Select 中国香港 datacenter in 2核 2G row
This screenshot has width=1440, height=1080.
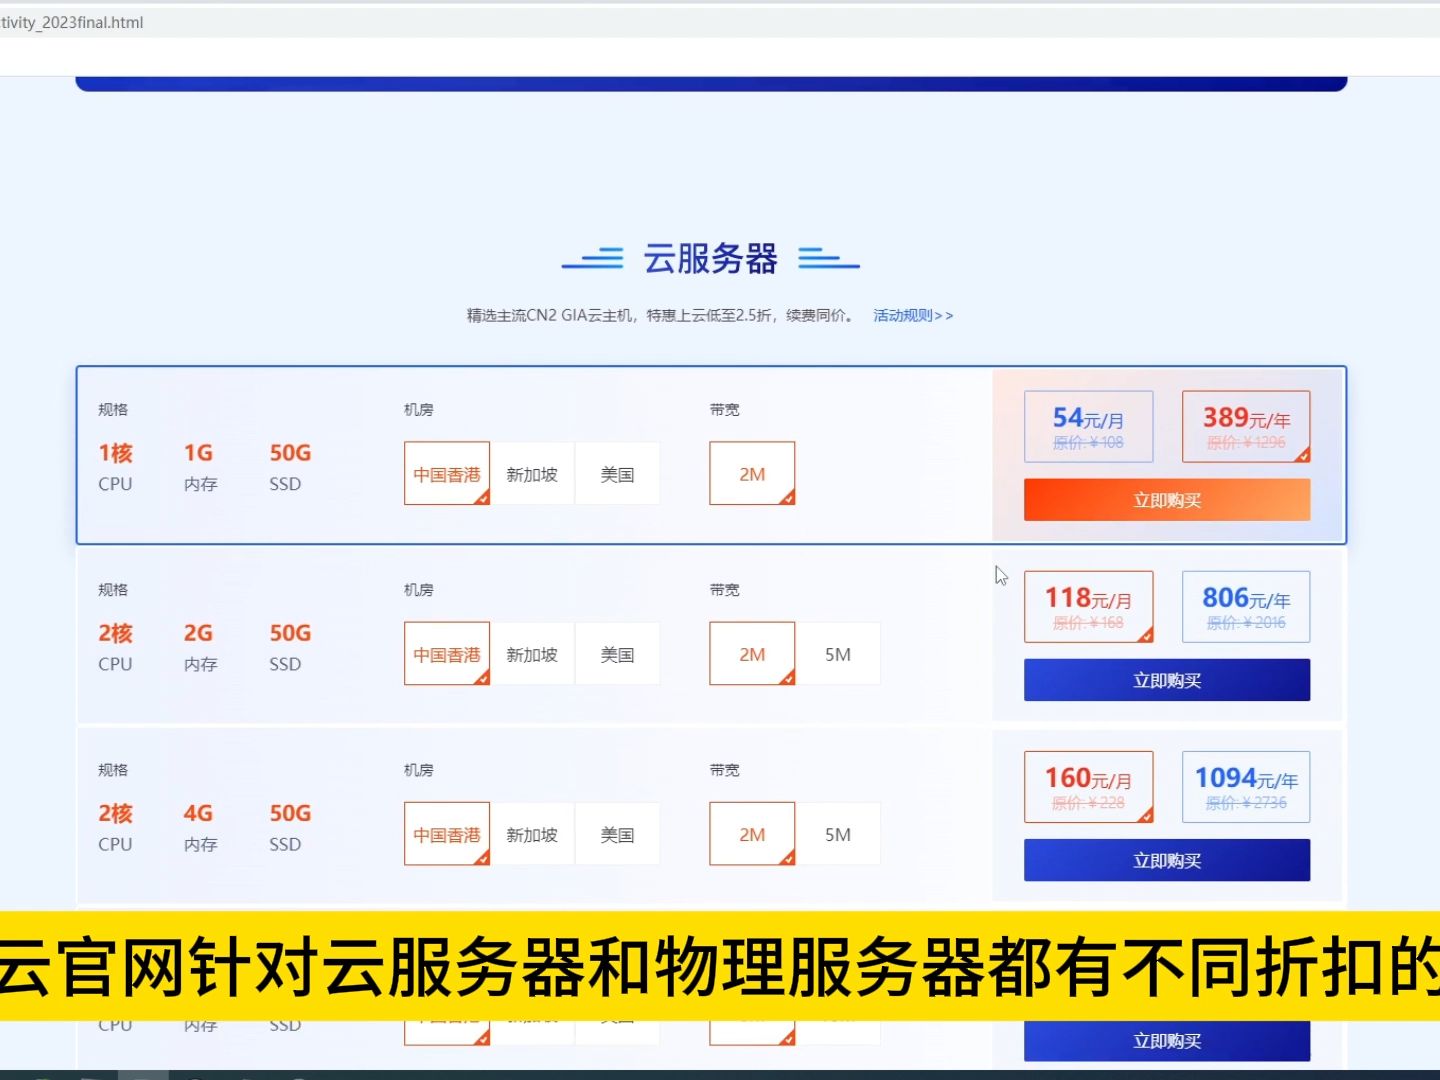coord(447,654)
